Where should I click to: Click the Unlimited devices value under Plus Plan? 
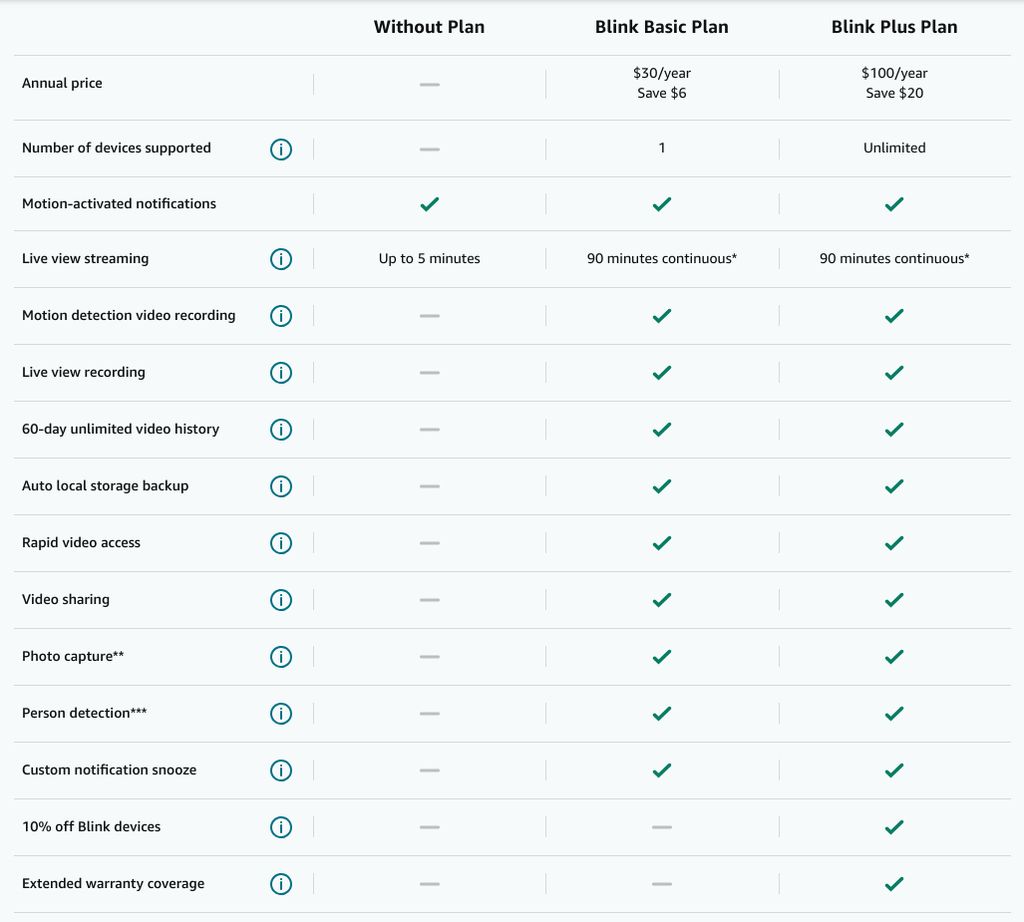pos(894,148)
